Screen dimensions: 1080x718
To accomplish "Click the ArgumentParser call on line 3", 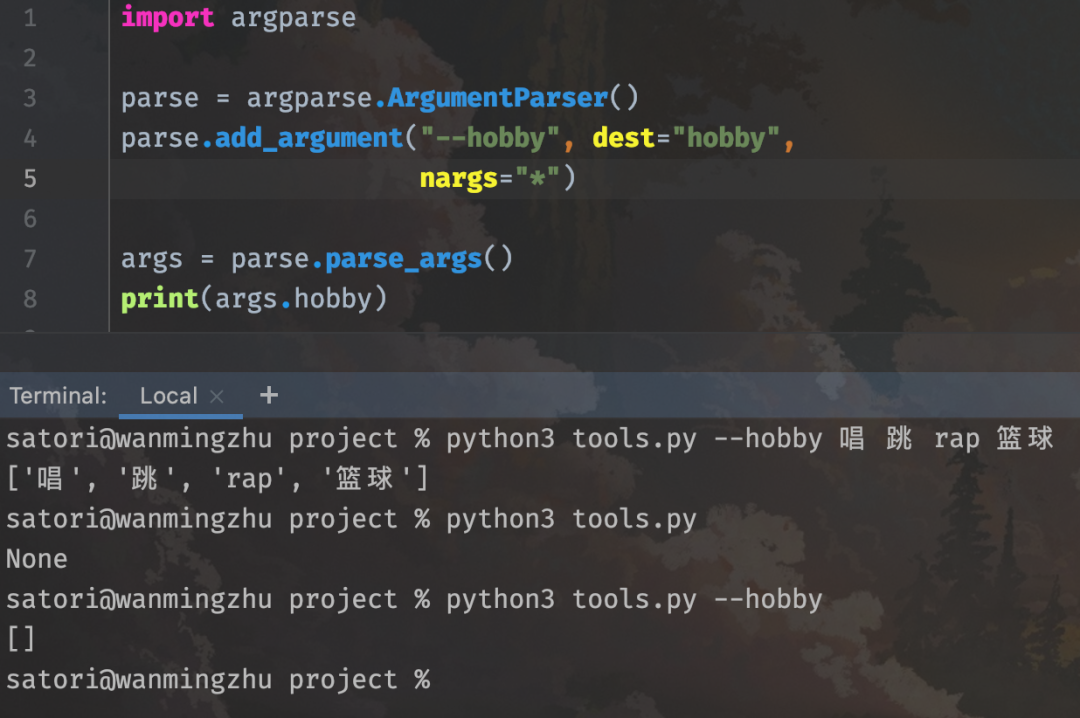I will click(497, 97).
